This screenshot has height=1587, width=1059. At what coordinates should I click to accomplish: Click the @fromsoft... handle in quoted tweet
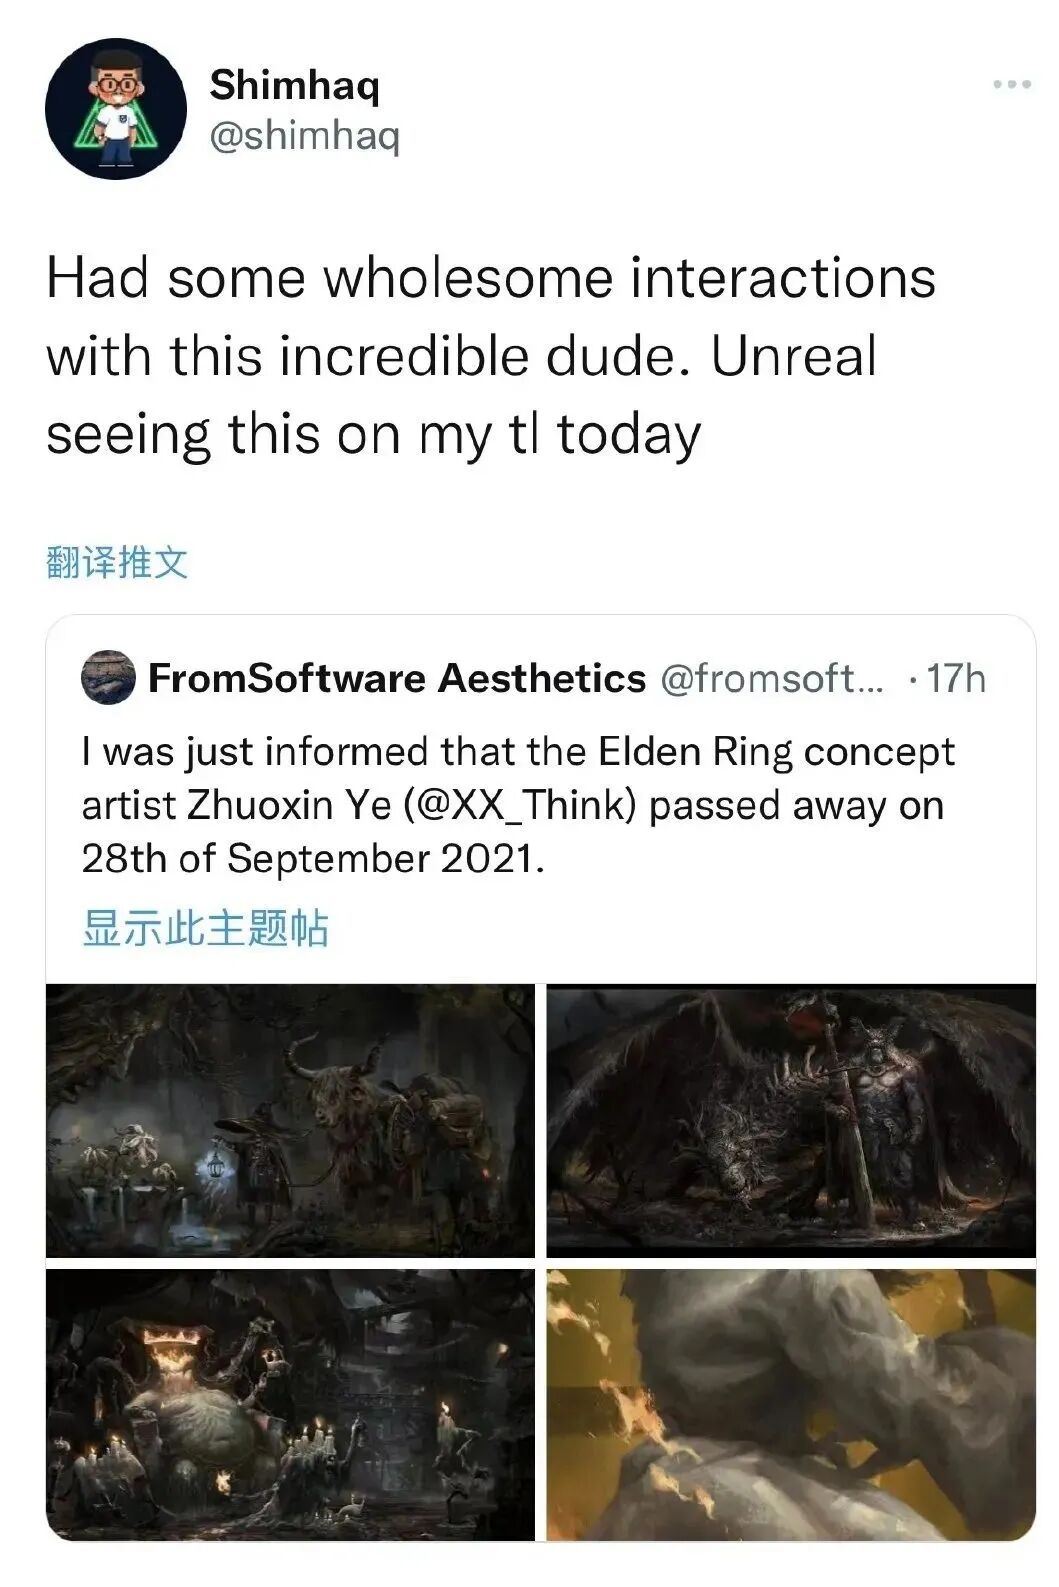[772, 678]
